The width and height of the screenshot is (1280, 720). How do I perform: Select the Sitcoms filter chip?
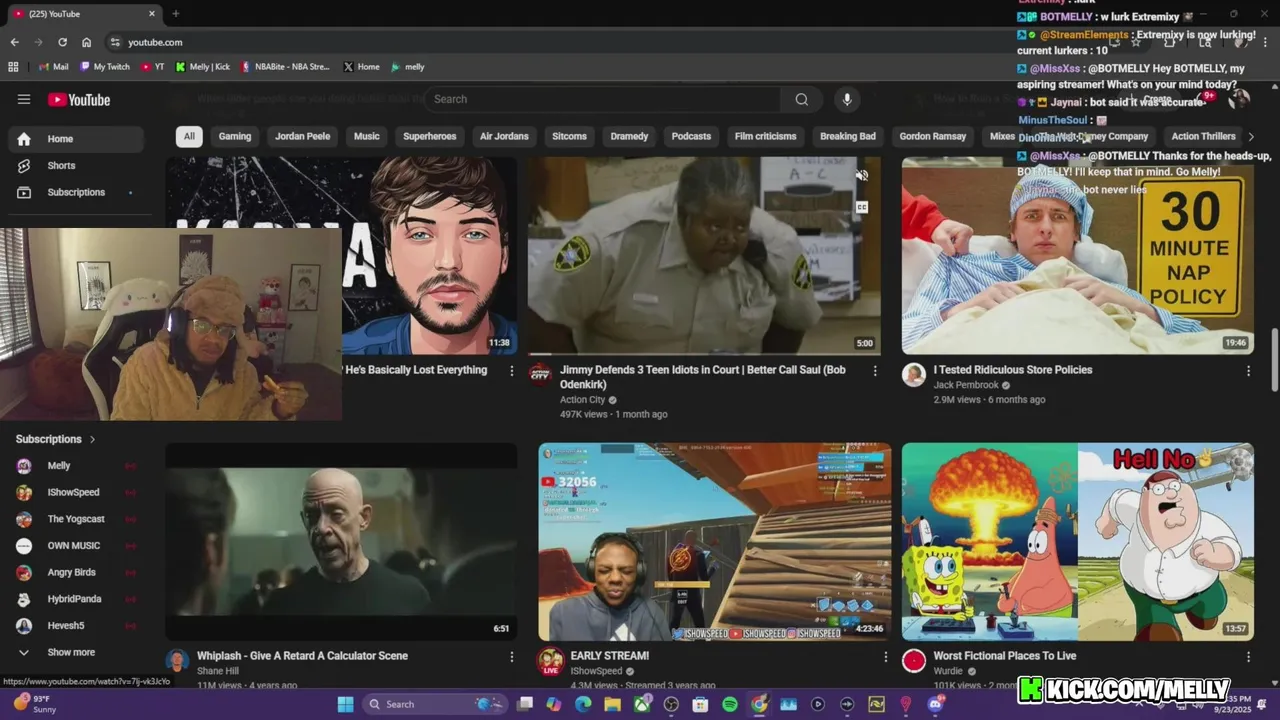(569, 136)
